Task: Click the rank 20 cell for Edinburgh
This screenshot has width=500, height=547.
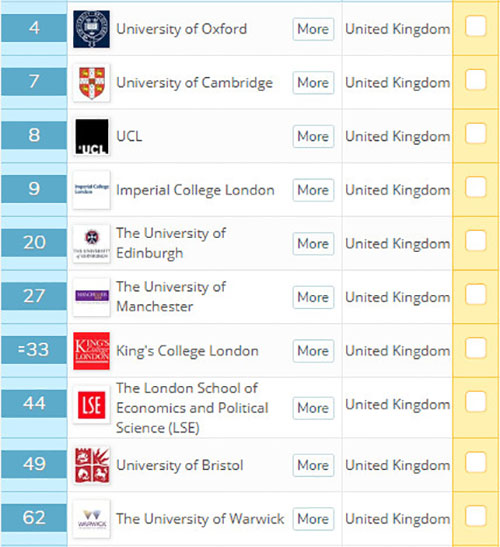Action: (x=34, y=243)
